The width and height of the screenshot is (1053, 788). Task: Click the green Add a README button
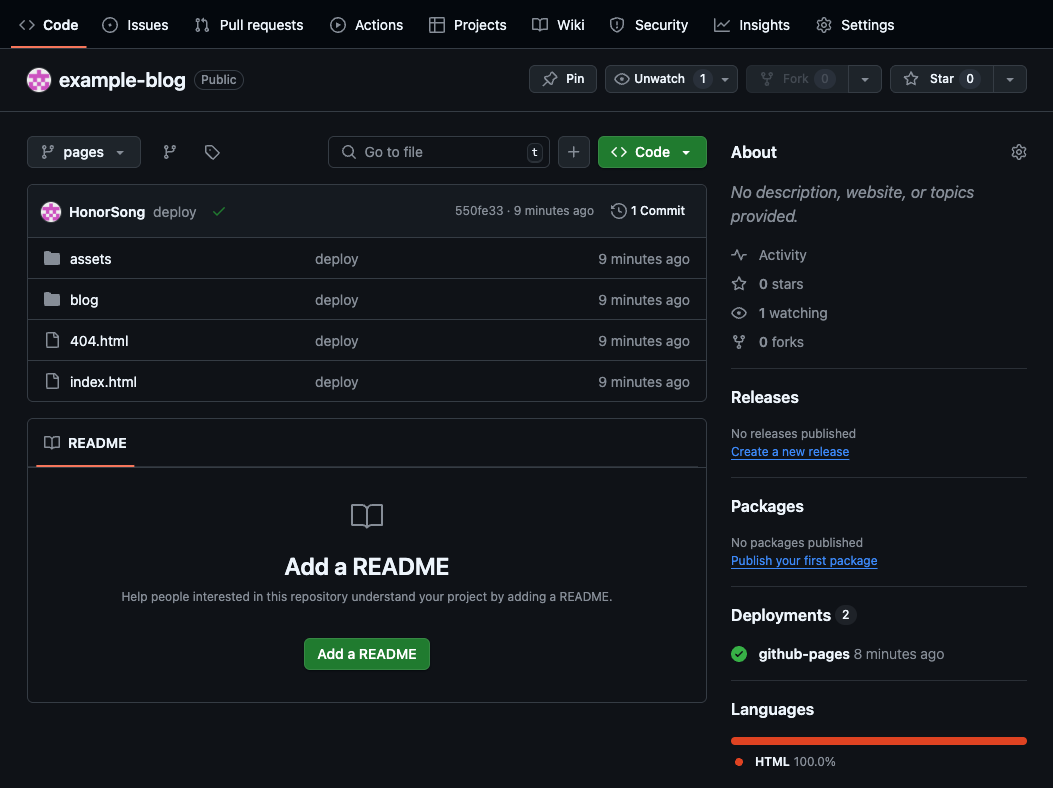[367, 654]
